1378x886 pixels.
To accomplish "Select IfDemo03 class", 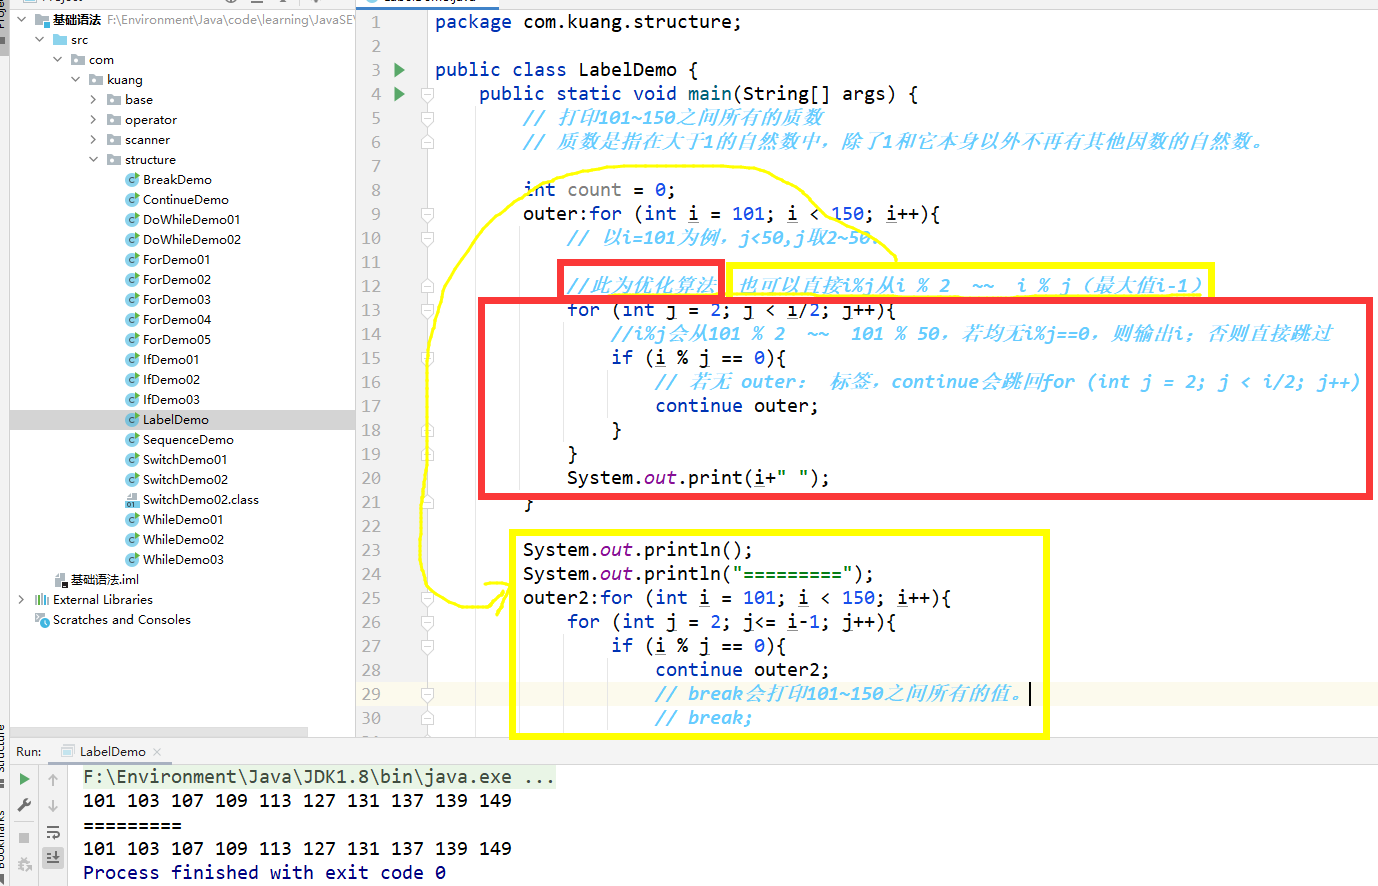I will [x=171, y=400].
